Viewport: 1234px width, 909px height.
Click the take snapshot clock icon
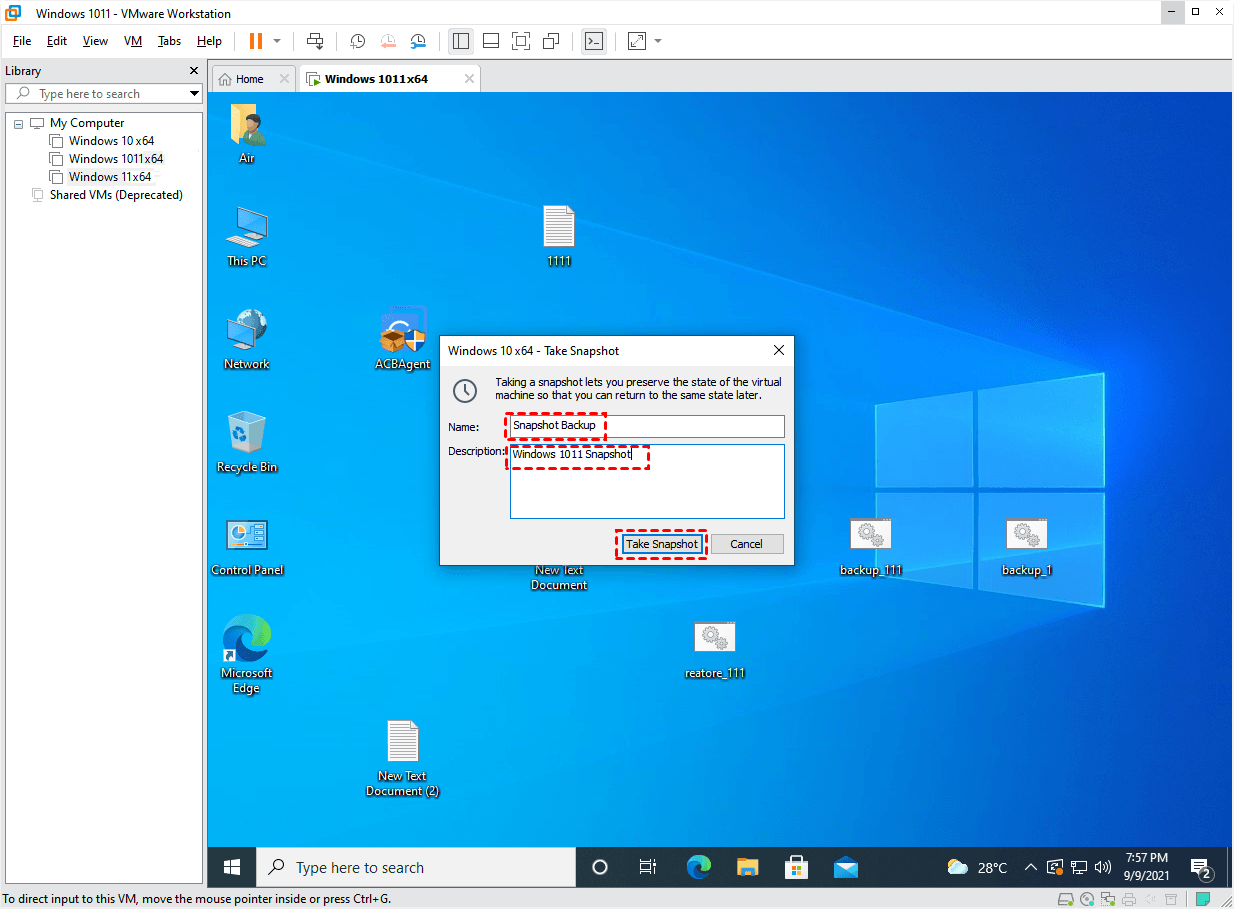pyautogui.click(x=357, y=41)
